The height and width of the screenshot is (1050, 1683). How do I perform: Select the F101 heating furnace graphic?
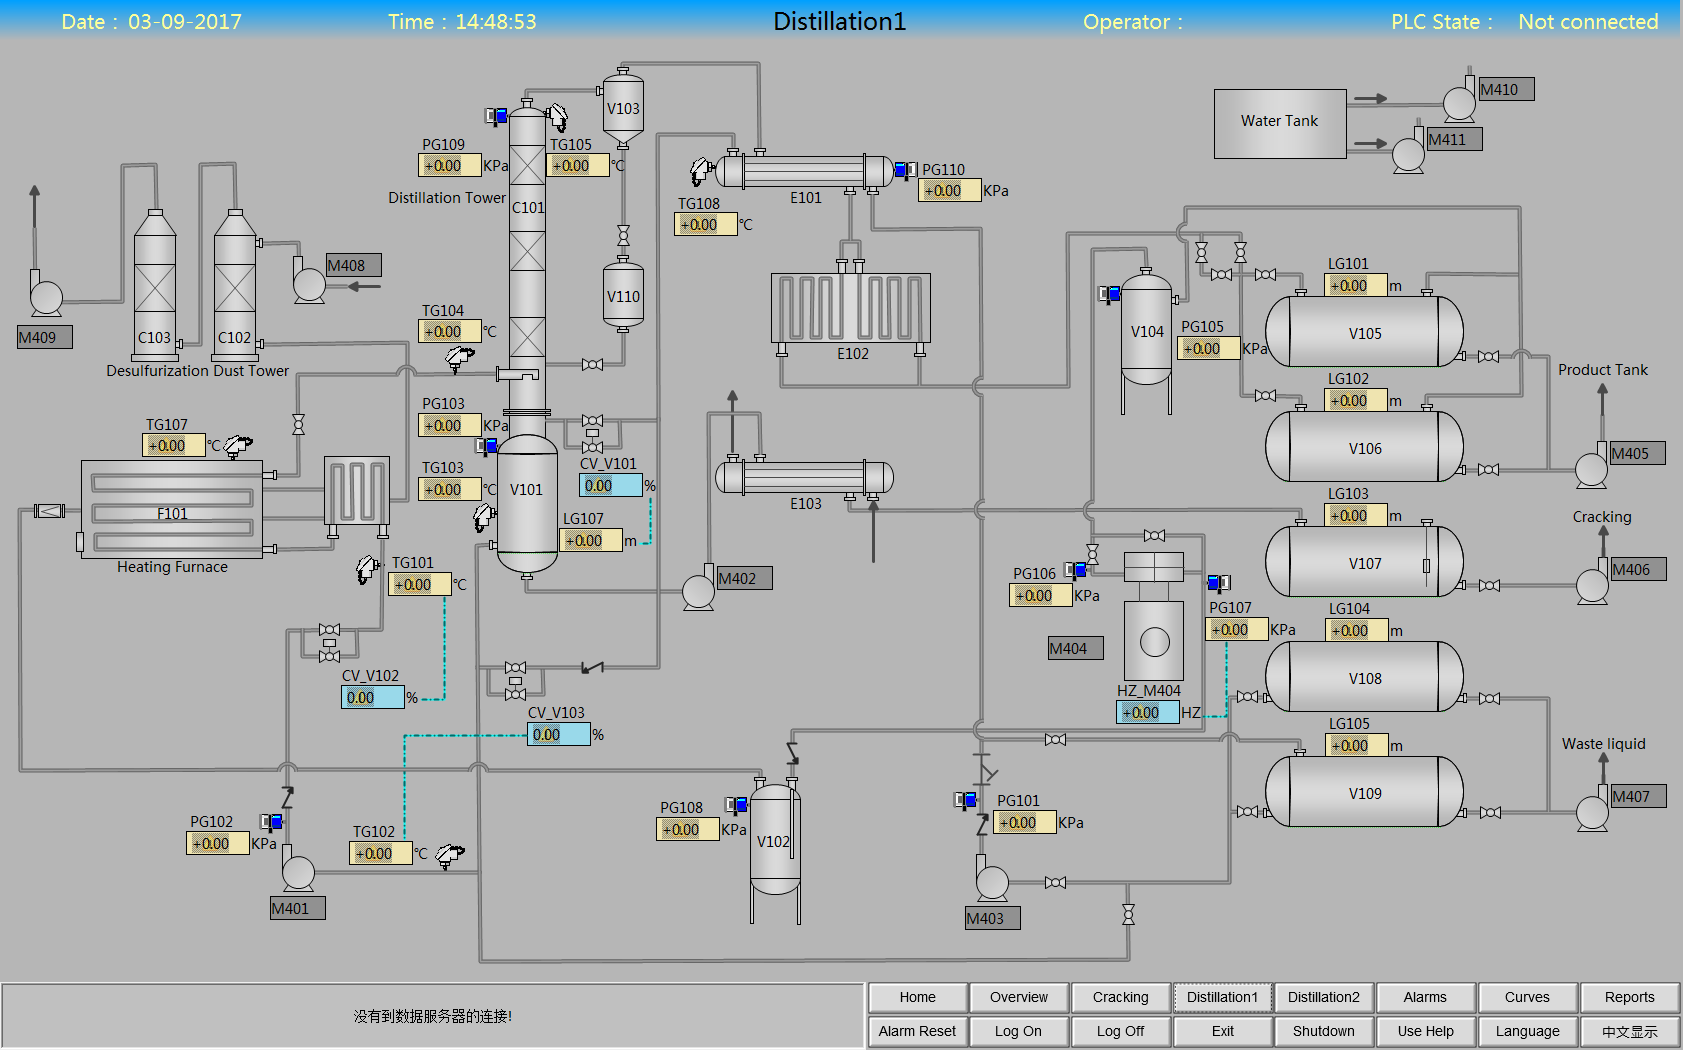pos(172,511)
